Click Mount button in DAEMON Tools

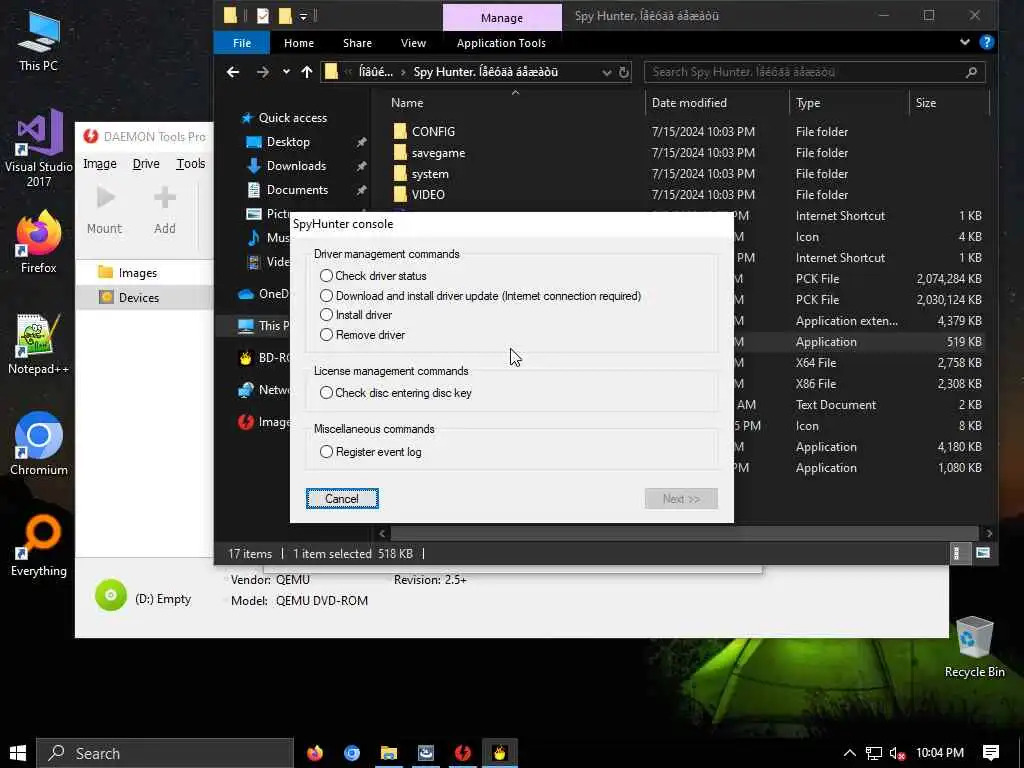104,210
